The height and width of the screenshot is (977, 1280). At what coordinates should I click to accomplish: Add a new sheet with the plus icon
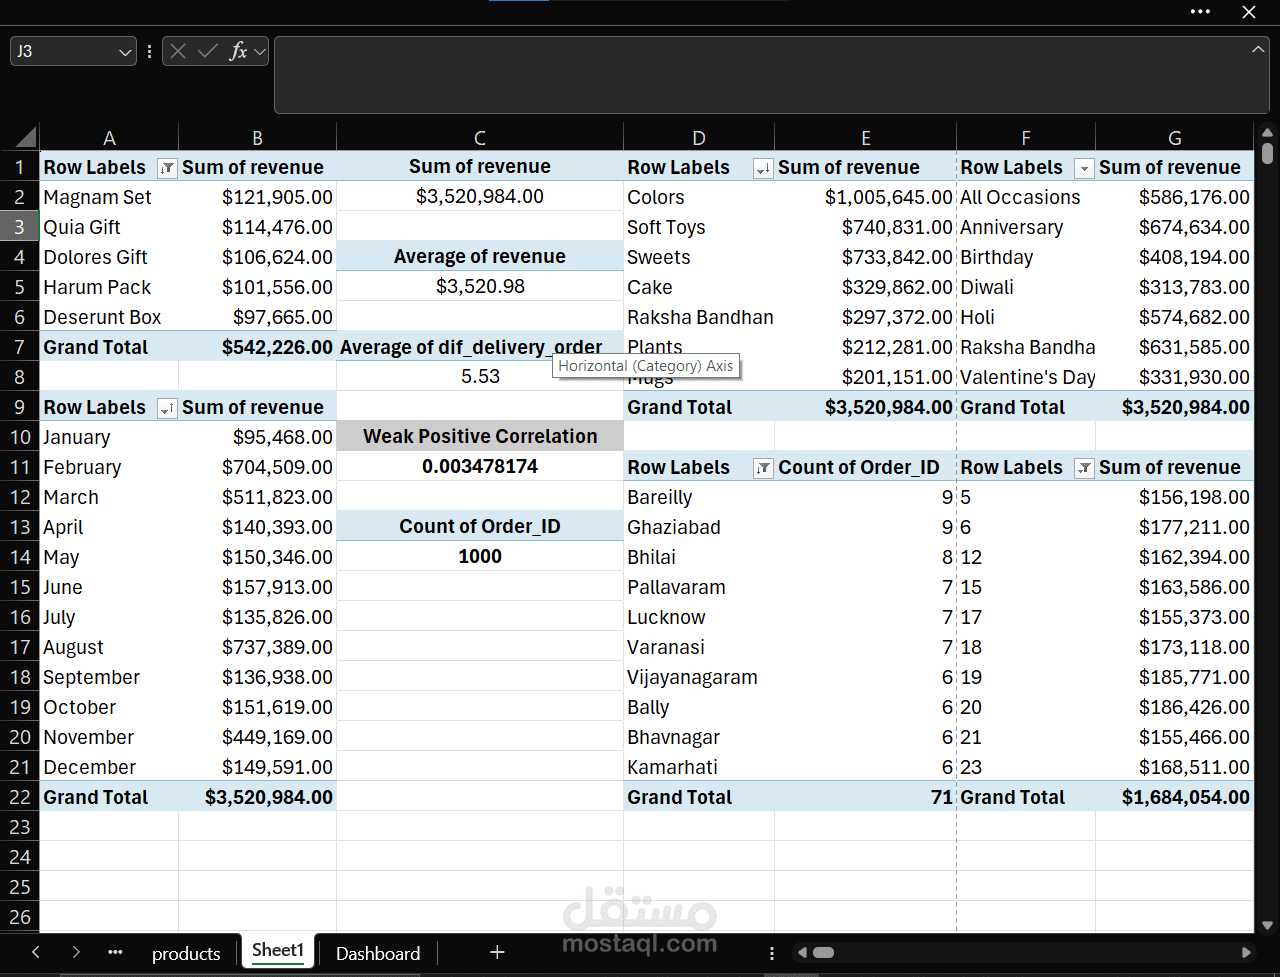(x=497, y=952)
